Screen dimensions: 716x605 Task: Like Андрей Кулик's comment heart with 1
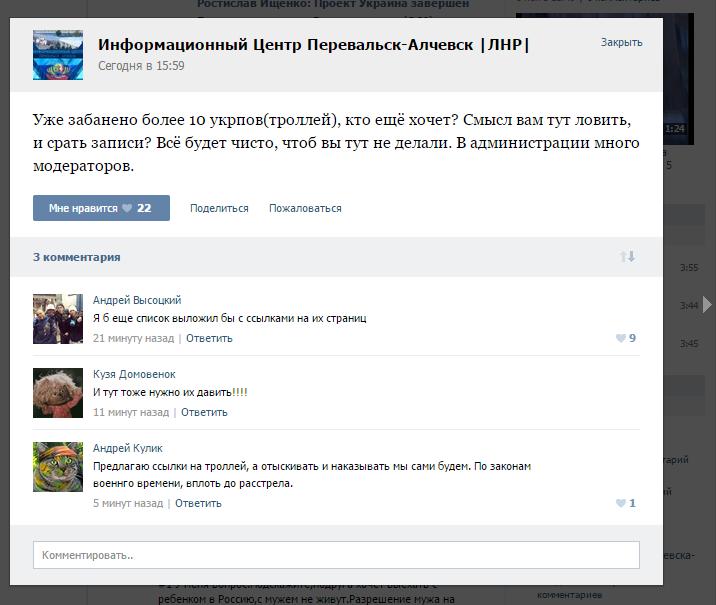[x=626, y=503]
